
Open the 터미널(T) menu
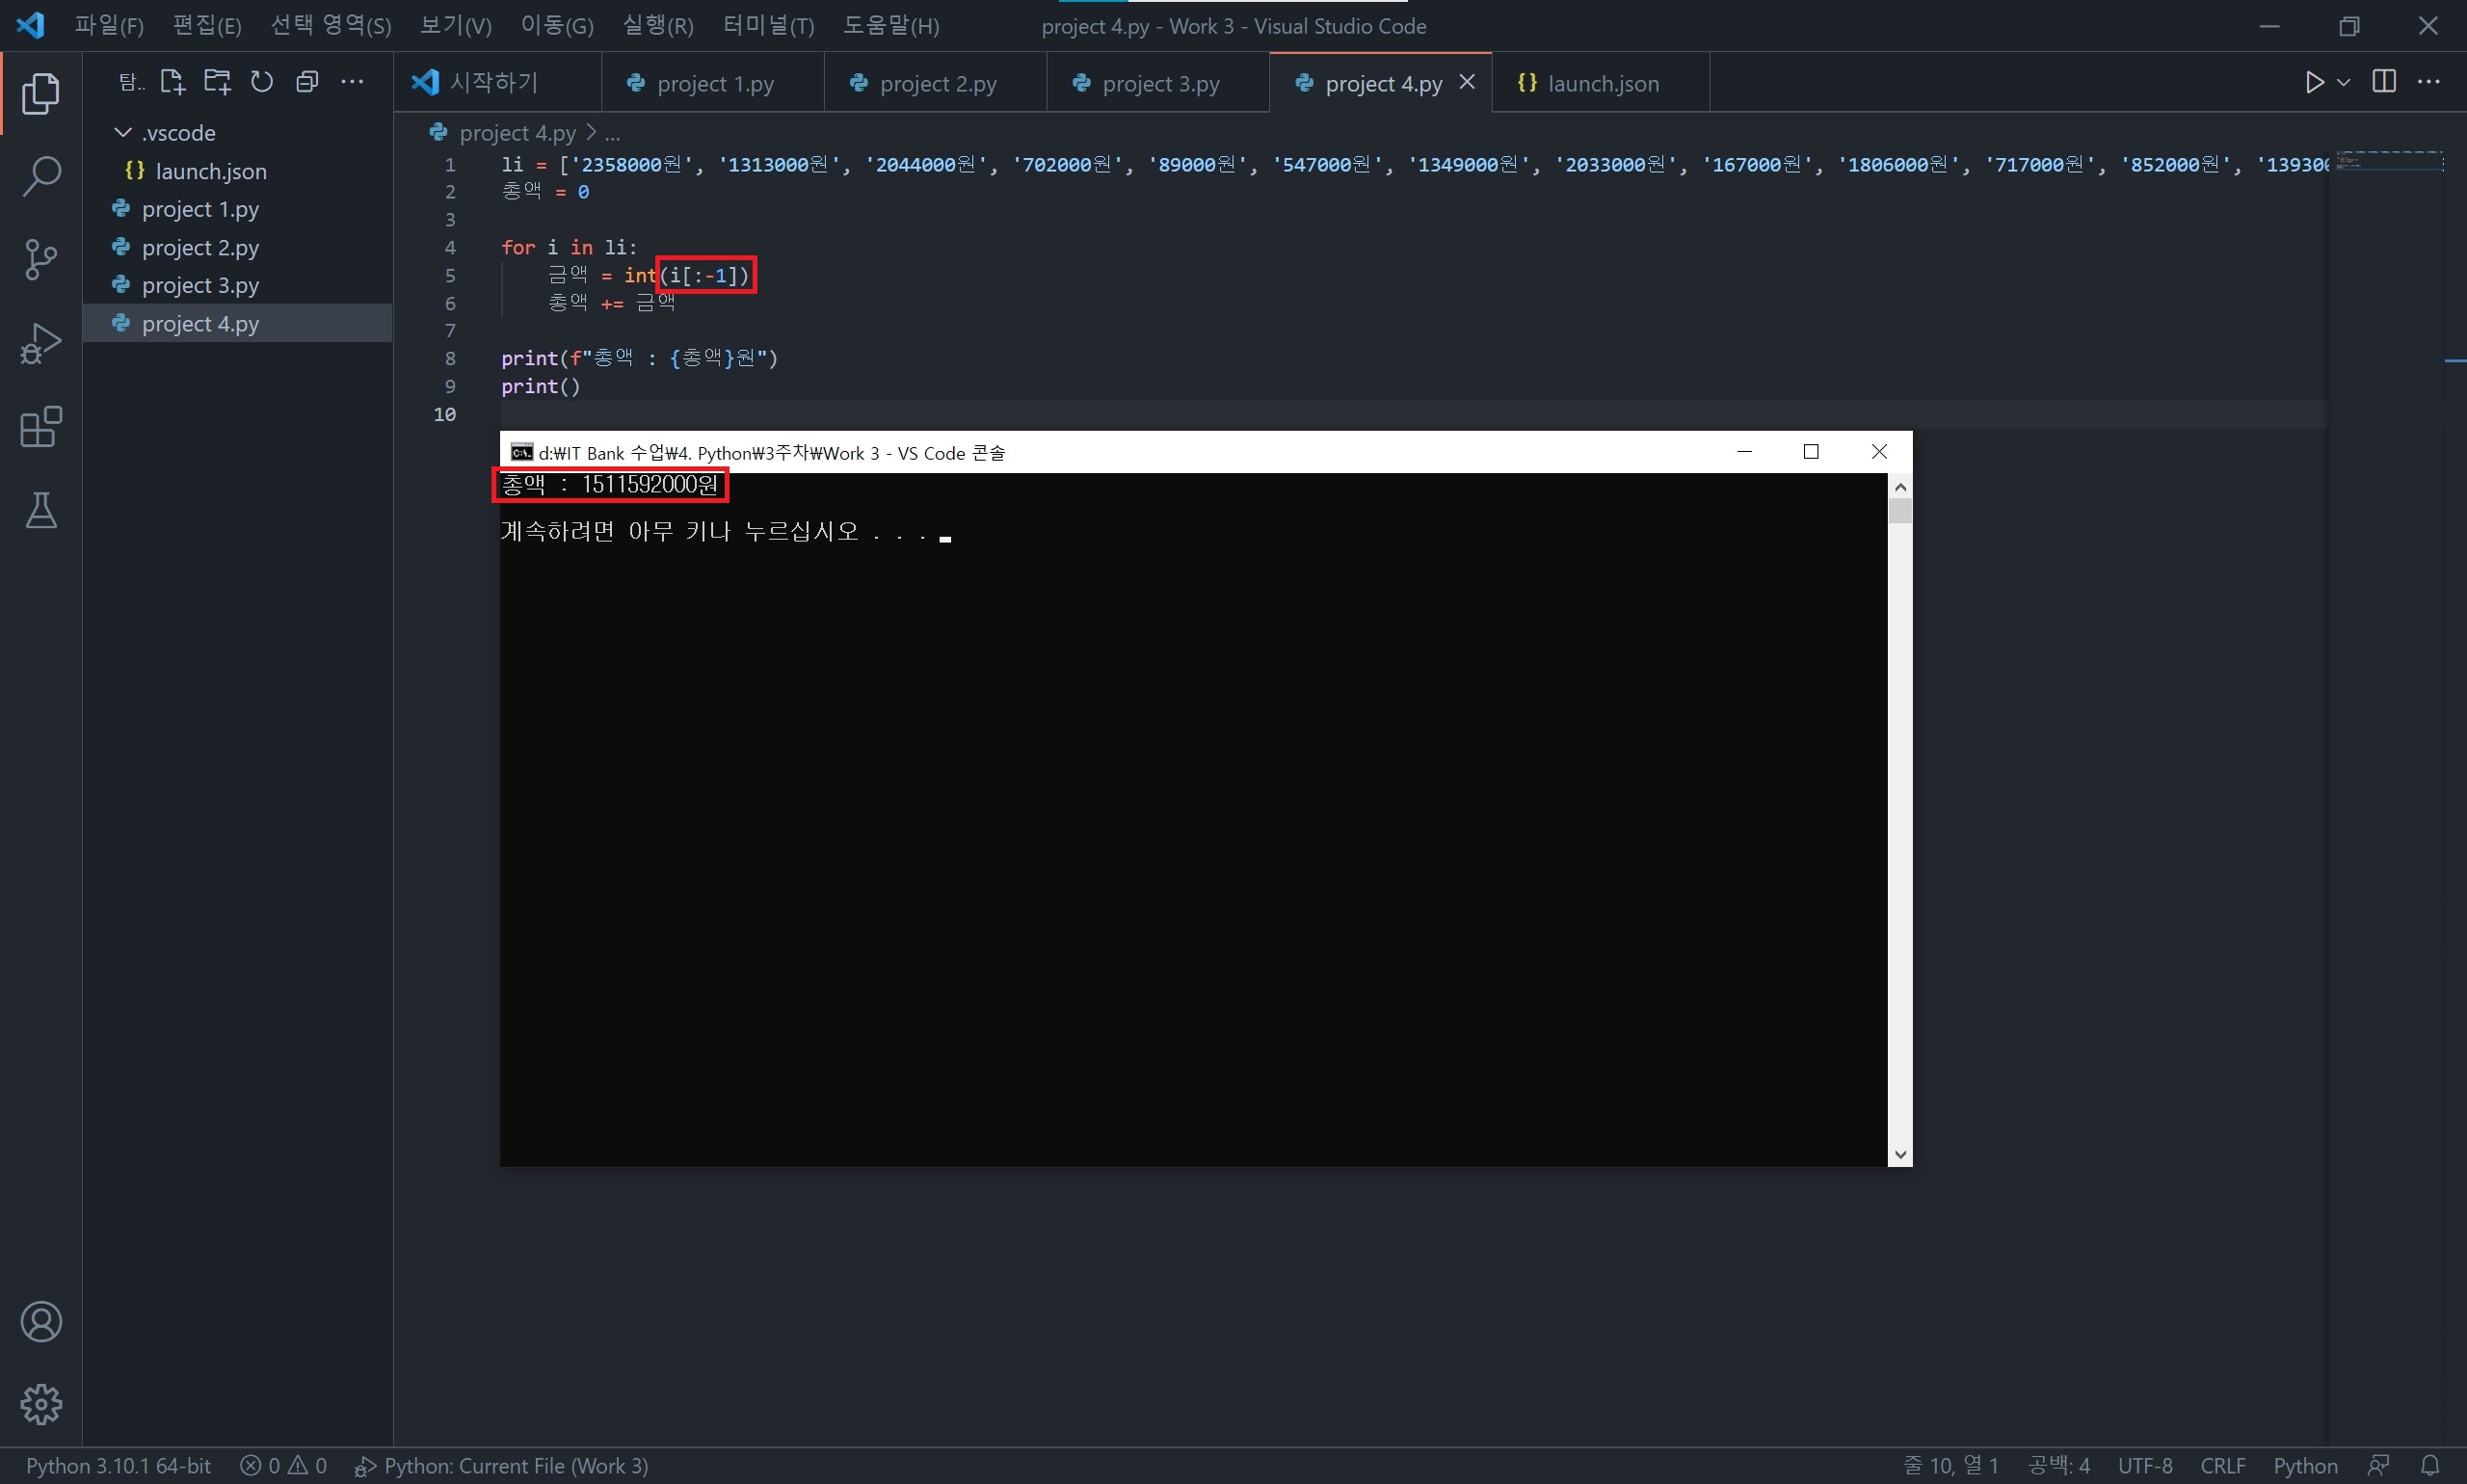[768, 26]
